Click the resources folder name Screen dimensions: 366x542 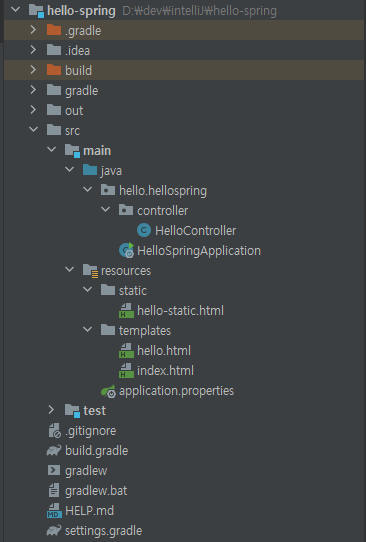click(126, 271)
